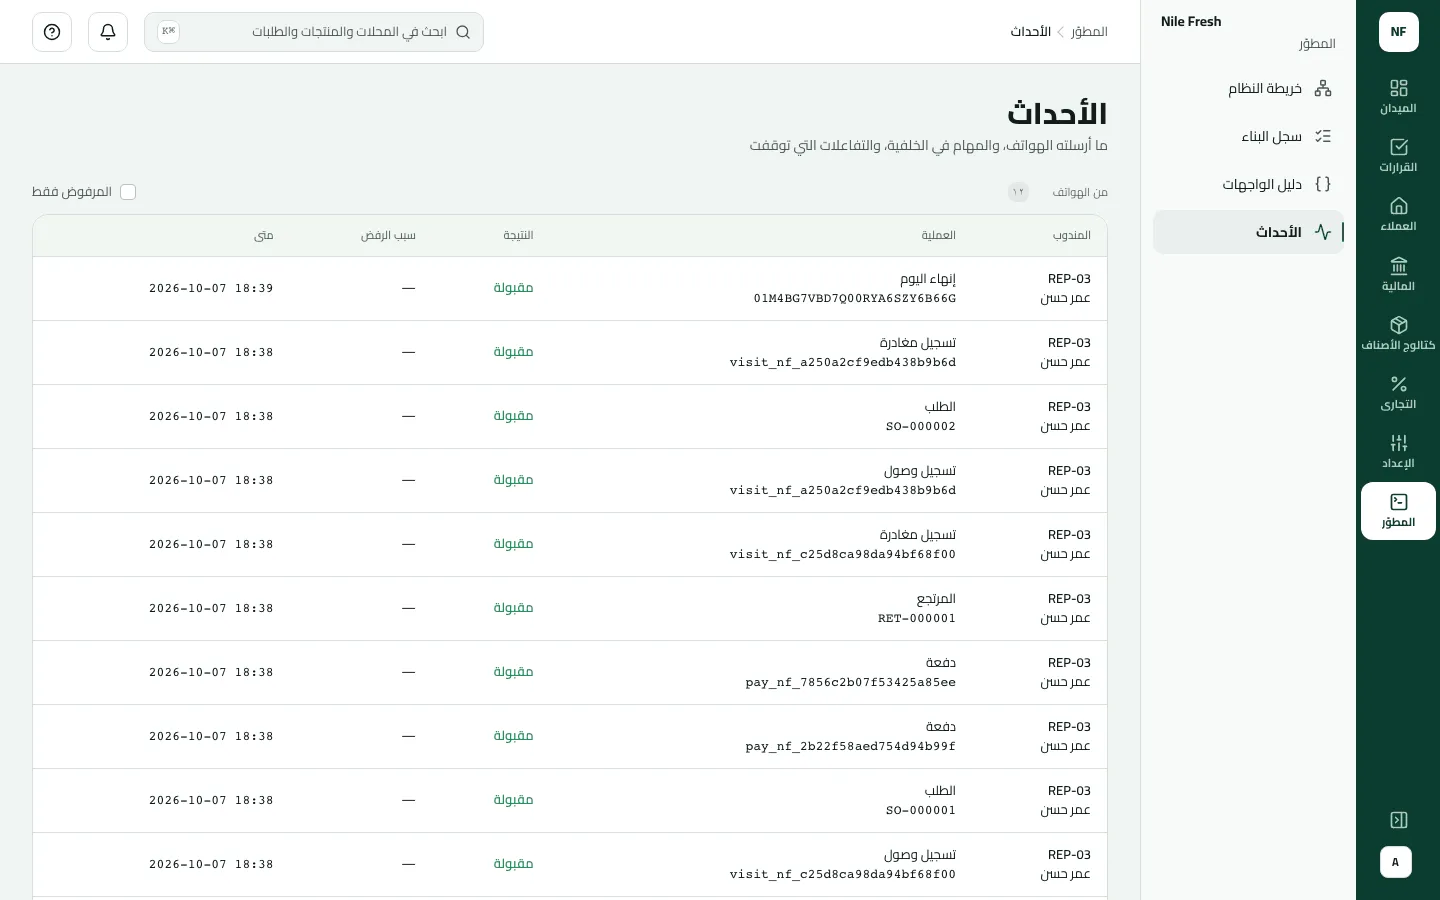Click the العملية column header
The image size is (1440, 900).
pos(939,235)
